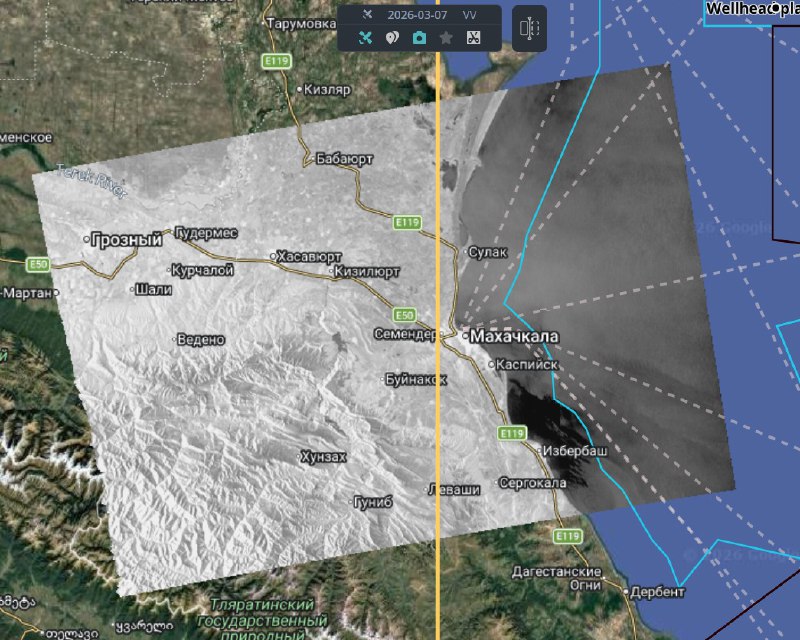Open the VV polarization selector

tap(469, 15)
